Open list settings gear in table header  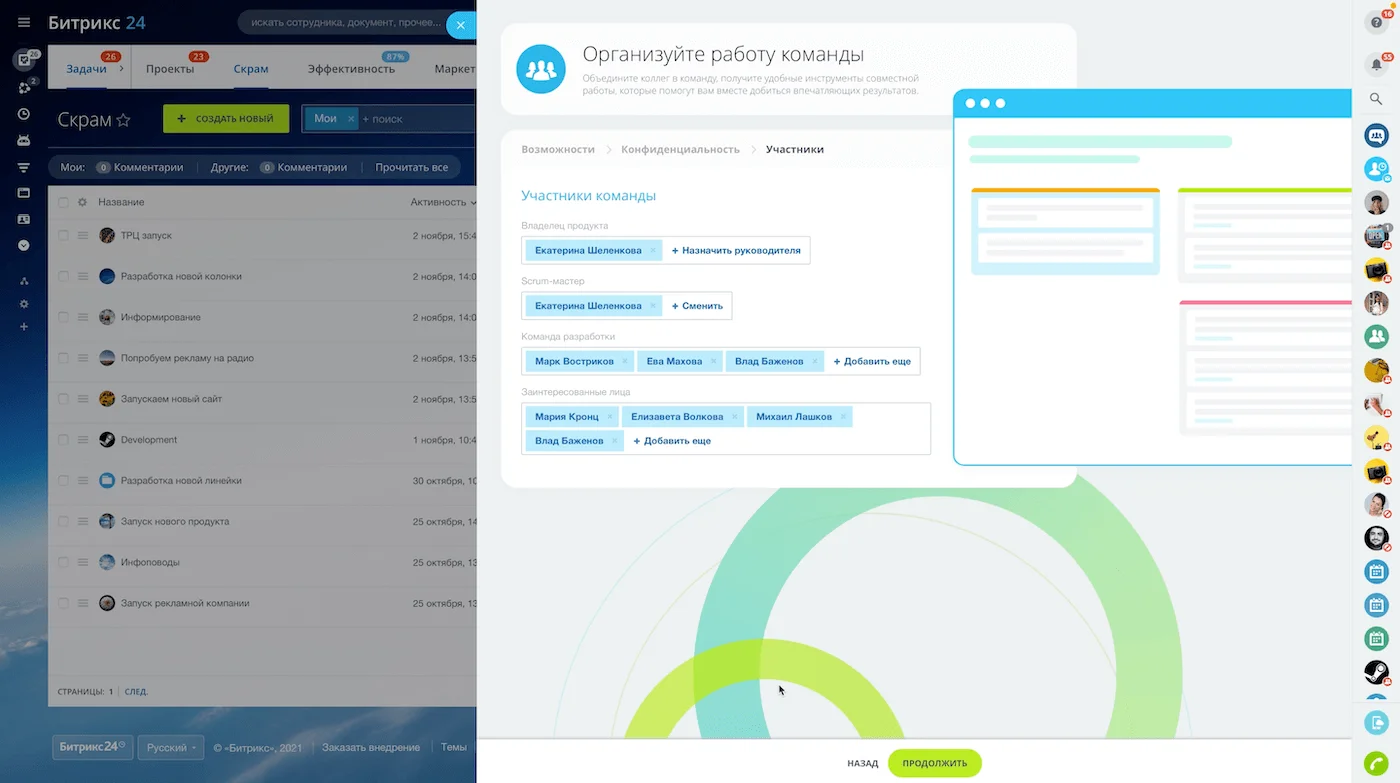(x=82, y=202)
